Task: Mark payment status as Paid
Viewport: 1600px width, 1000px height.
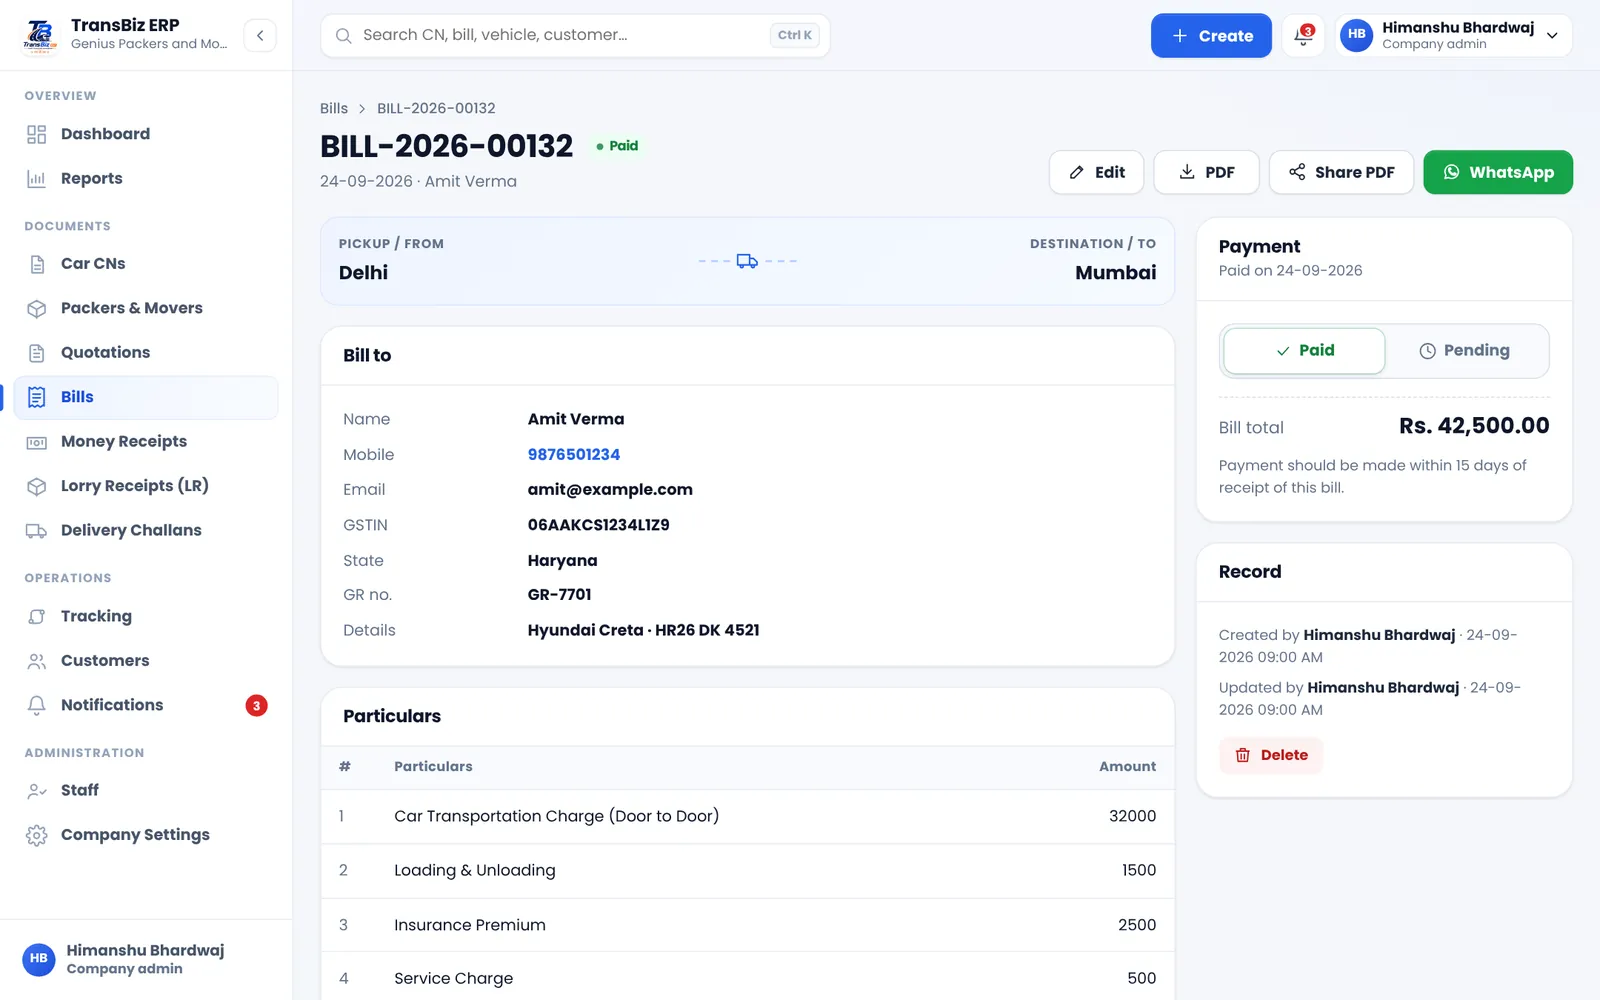Action: [x=1304, y=351]
